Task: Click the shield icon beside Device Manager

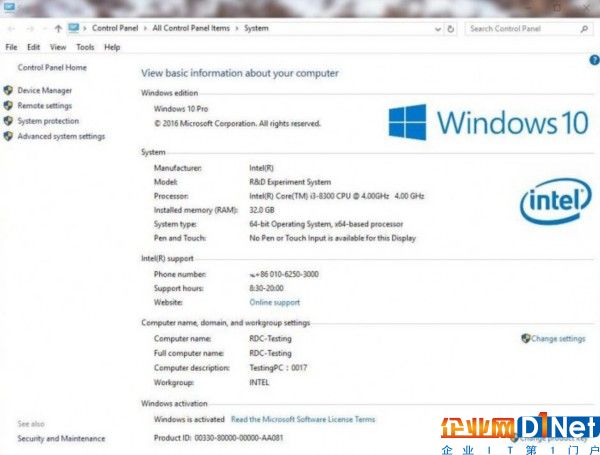Action: point(8,90)
